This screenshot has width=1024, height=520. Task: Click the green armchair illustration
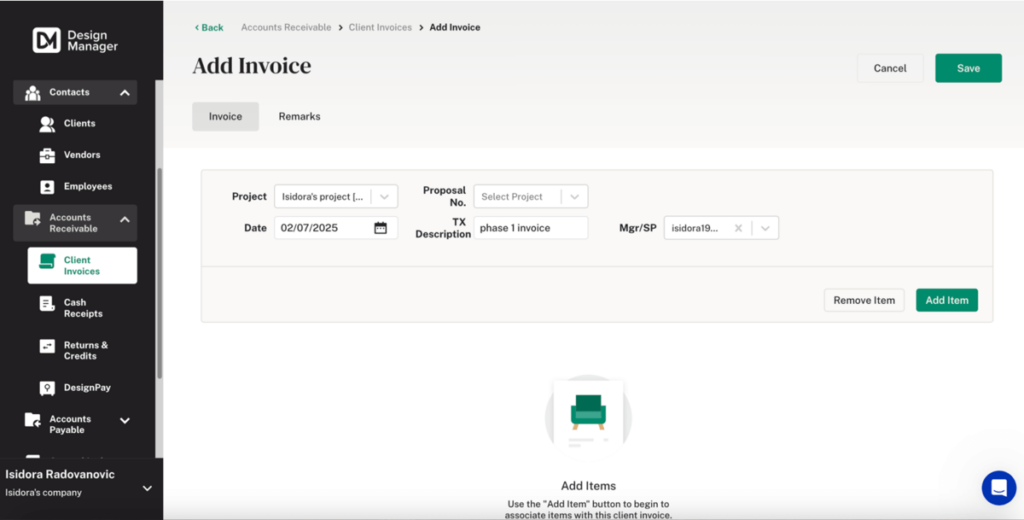coord(588,412)
